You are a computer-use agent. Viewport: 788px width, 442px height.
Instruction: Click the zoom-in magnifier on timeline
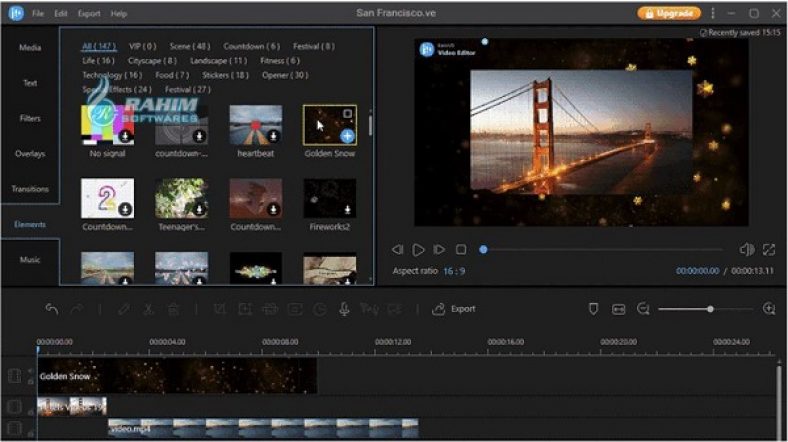(769, 309)
